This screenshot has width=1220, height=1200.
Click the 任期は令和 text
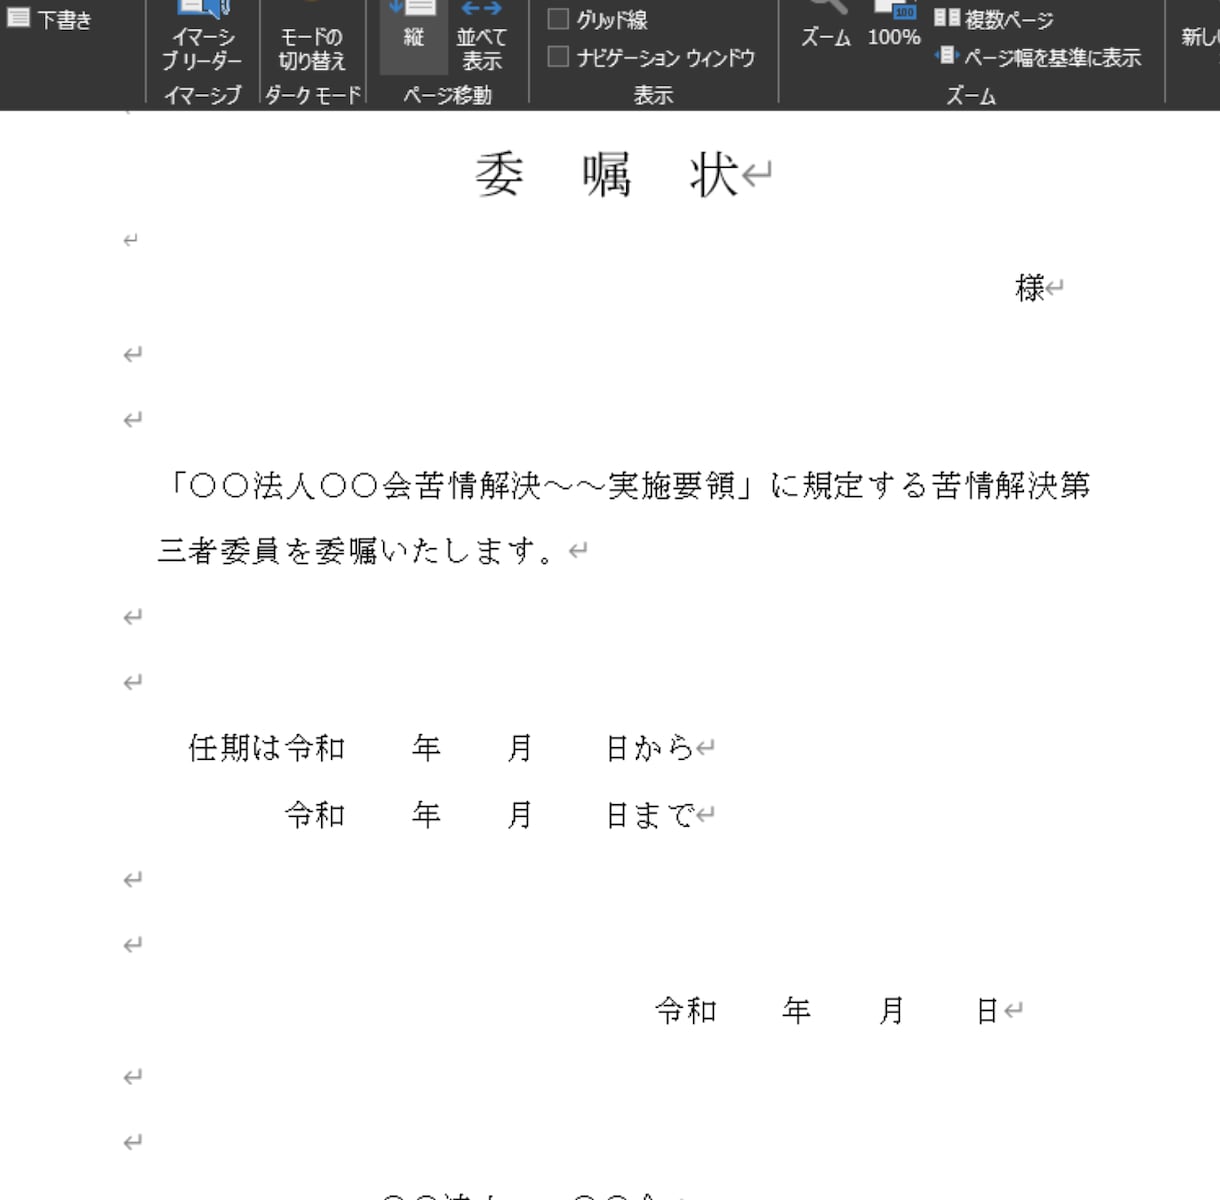point(267,748)
